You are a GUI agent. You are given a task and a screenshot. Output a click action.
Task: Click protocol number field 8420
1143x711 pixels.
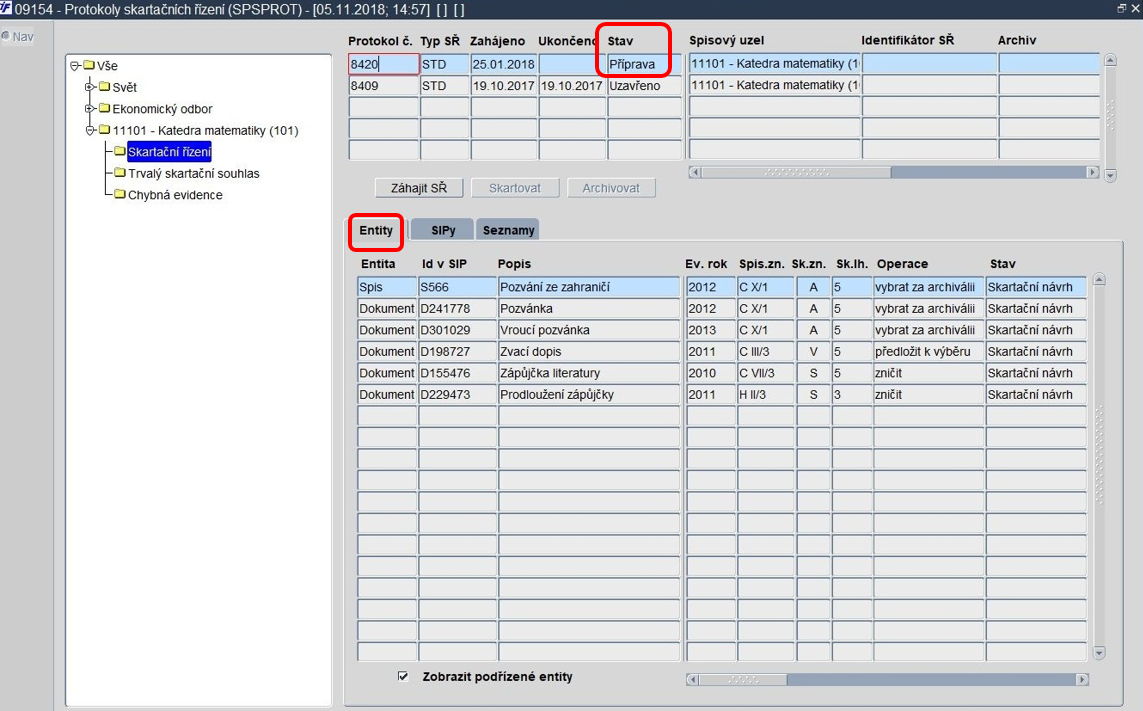(383, 64)
